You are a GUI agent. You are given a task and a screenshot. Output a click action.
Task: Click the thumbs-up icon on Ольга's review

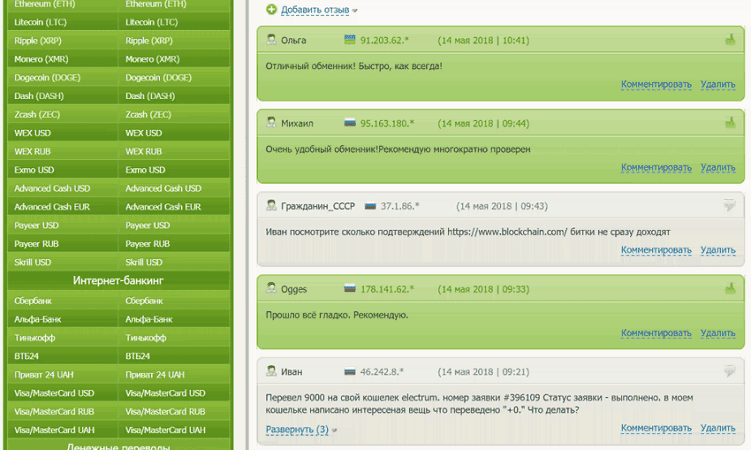click(730, 41)
